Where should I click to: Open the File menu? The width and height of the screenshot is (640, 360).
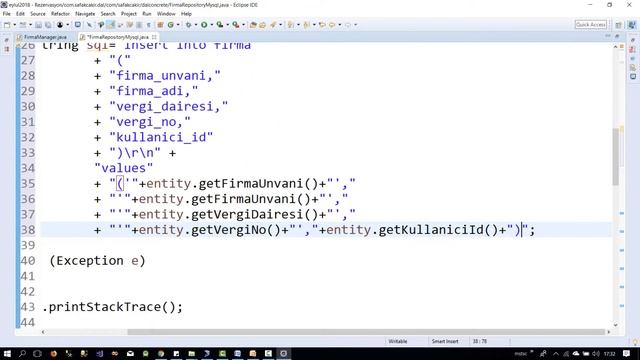tap(7, 14)
